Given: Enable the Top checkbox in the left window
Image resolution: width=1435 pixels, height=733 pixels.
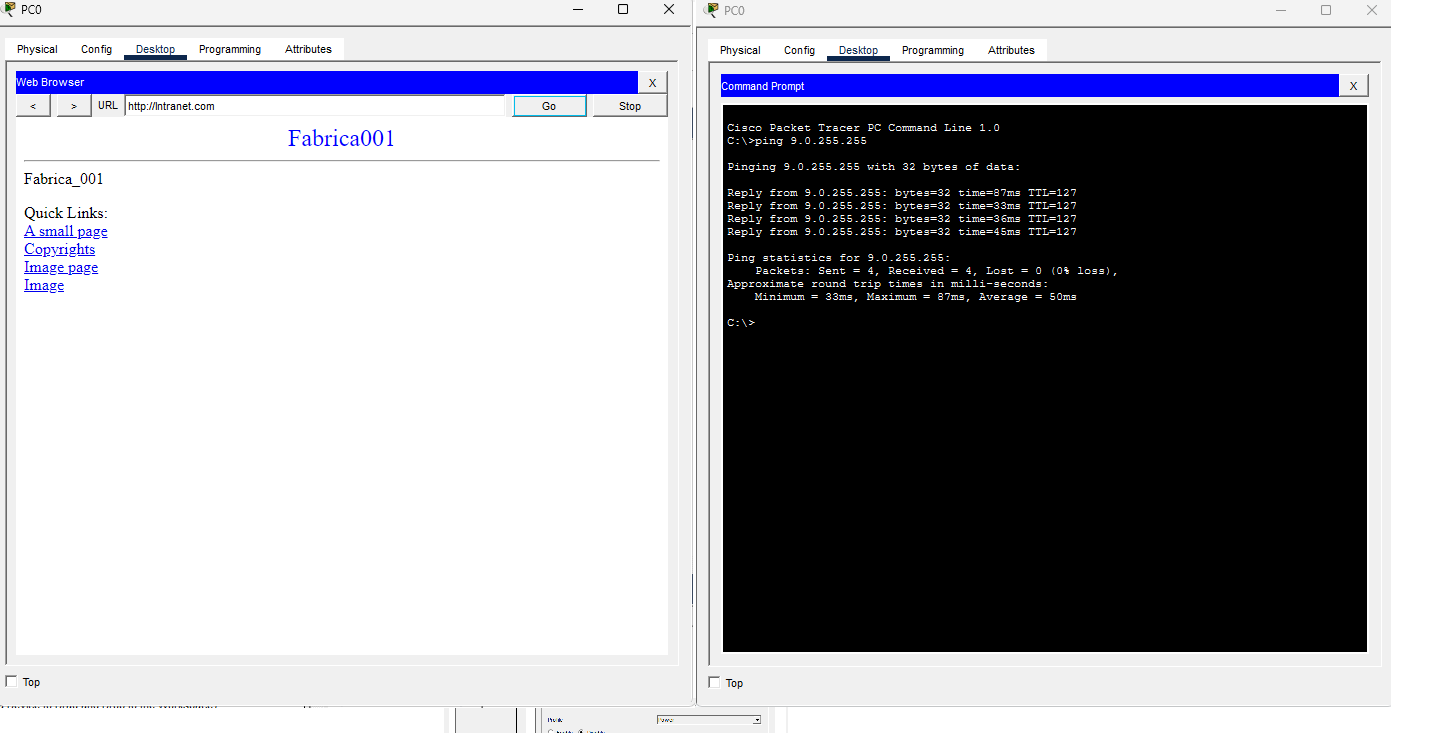Looking at the screenshot, I should [9, 681].
